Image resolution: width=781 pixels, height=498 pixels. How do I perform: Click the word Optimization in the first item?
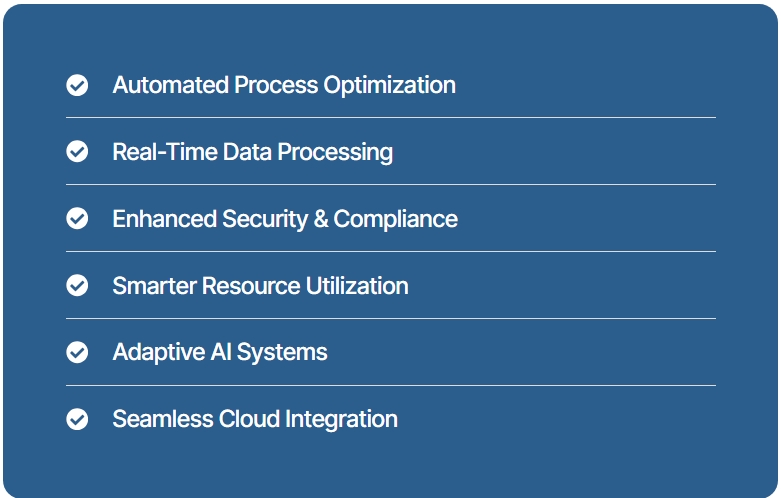[x=390, y=86]
